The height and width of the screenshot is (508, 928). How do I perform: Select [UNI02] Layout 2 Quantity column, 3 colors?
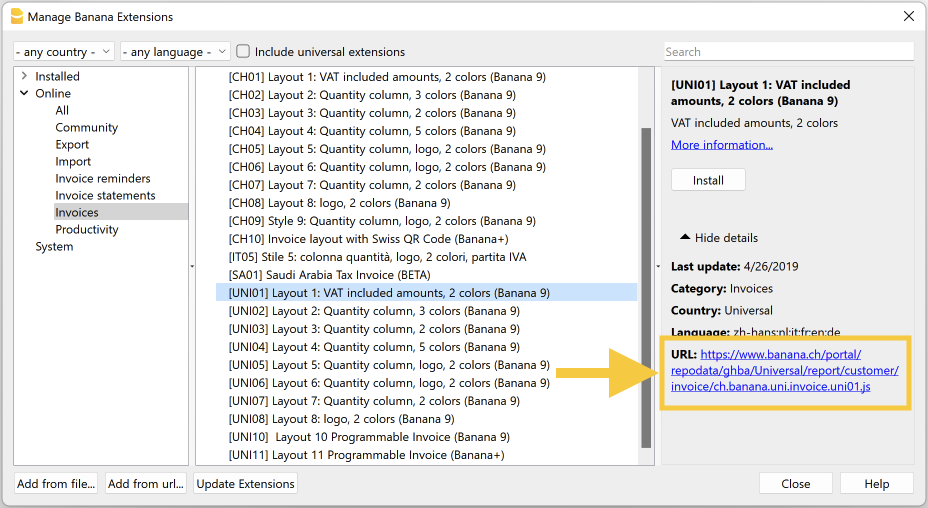click(x=374, y=311)
